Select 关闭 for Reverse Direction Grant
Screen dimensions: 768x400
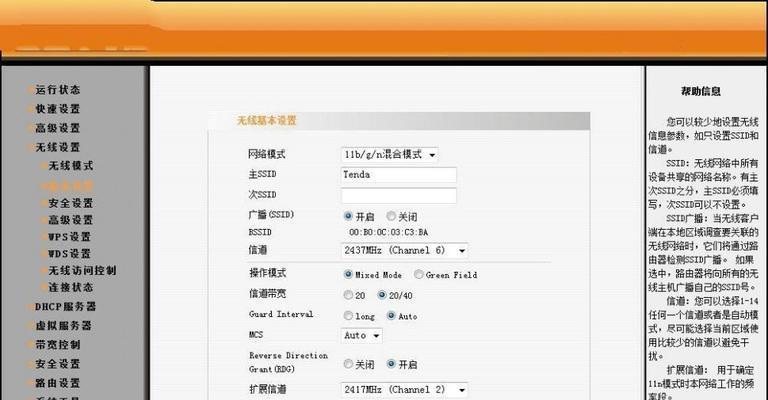[x=348, y=364]
